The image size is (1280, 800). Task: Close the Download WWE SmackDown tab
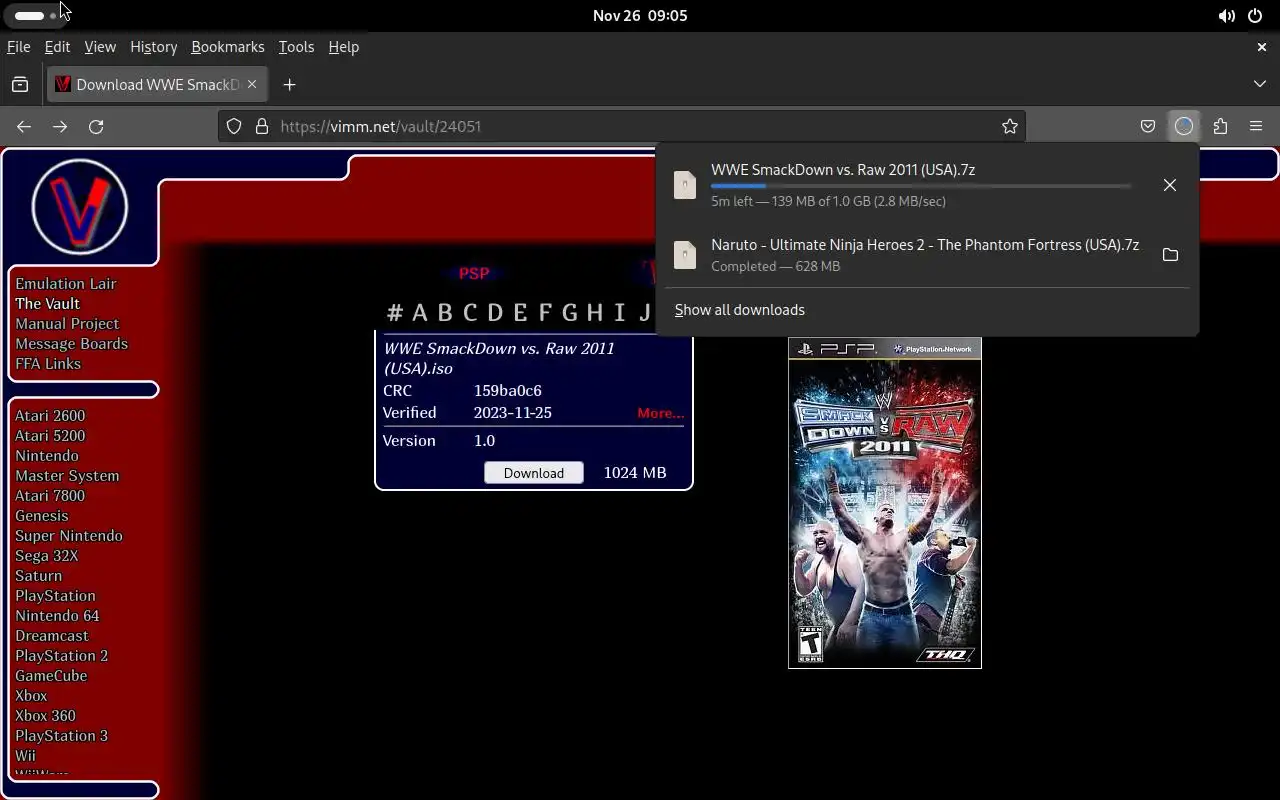[x=252, y=84]
